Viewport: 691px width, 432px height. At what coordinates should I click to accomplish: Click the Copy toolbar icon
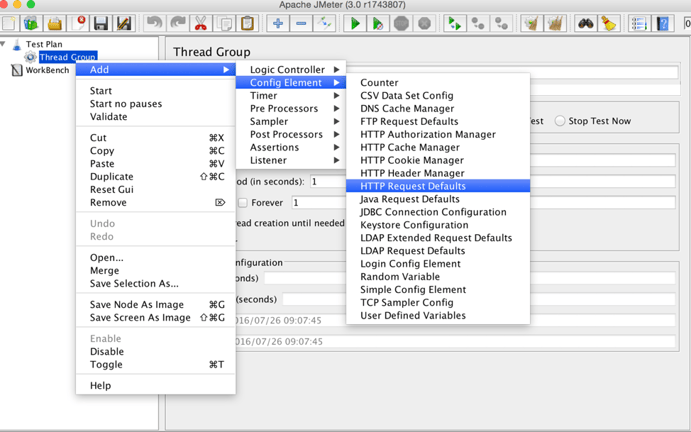224,23
